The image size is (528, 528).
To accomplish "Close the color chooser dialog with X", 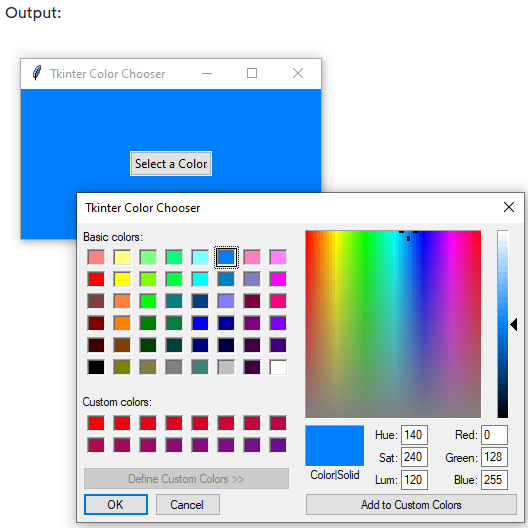I will 508,207.
